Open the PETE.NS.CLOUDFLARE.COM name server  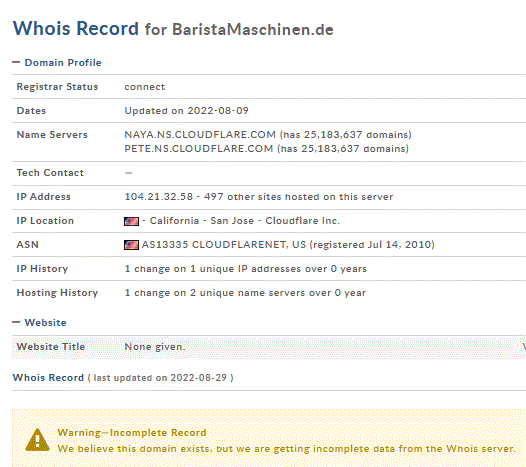(199, 149)
